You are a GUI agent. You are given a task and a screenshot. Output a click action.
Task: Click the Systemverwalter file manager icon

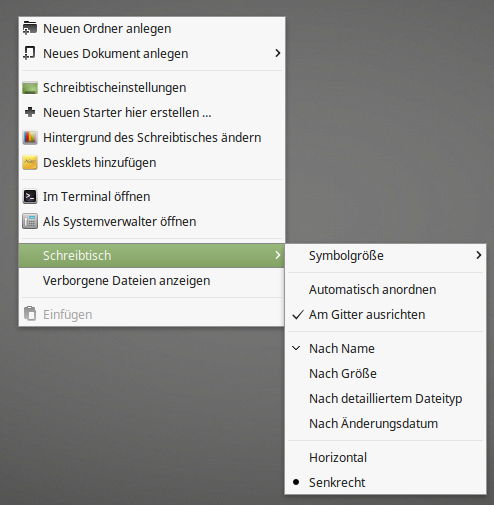[x=30, y=222]
